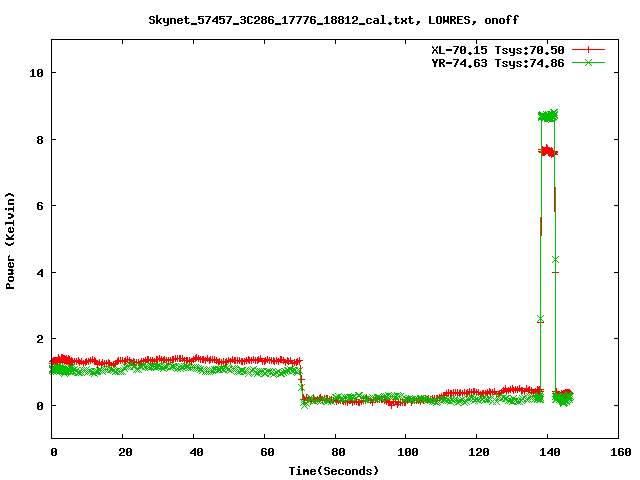Click x-axis tick label 80

click(338, 452)
